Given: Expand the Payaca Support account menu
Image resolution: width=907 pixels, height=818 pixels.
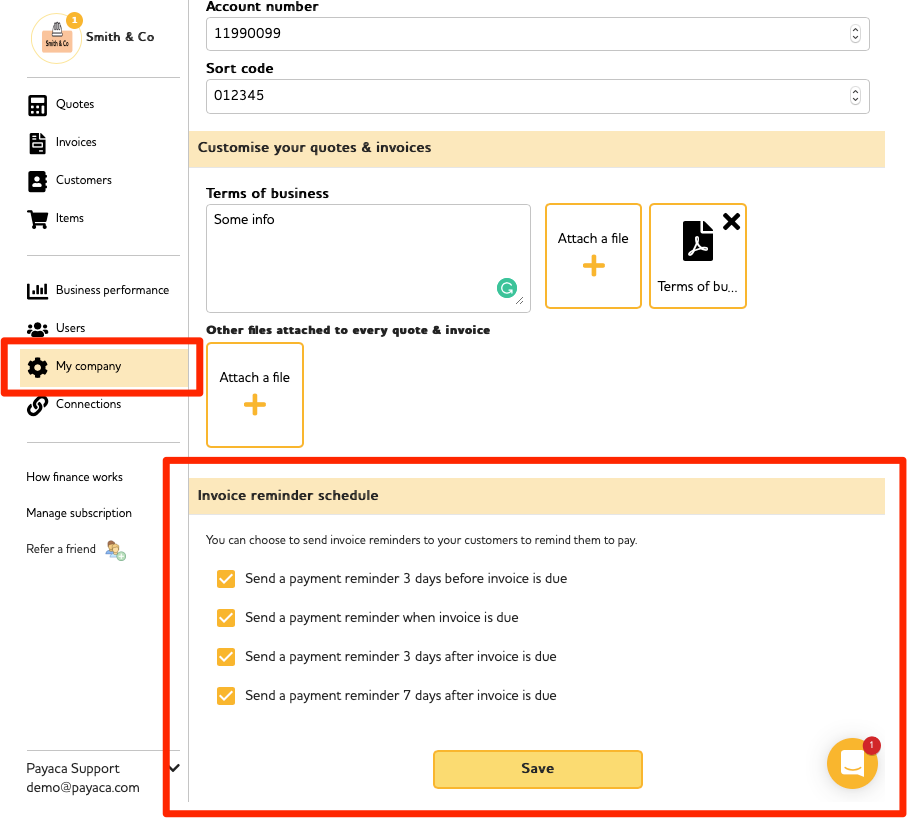Looking at the screenshot, I should (175, 768).
